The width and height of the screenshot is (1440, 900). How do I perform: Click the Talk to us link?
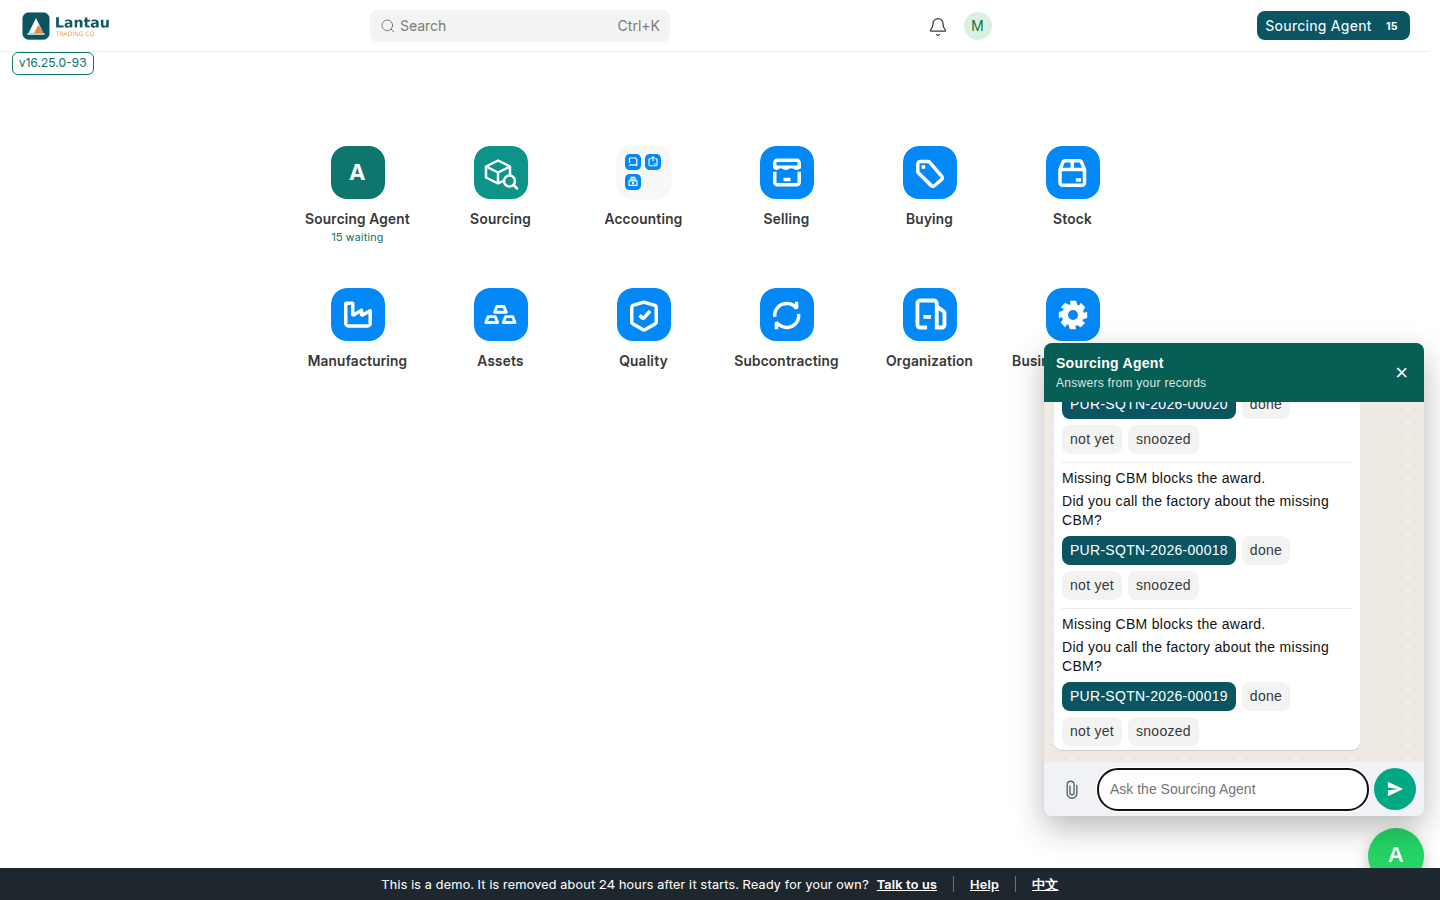coord(906,884)
